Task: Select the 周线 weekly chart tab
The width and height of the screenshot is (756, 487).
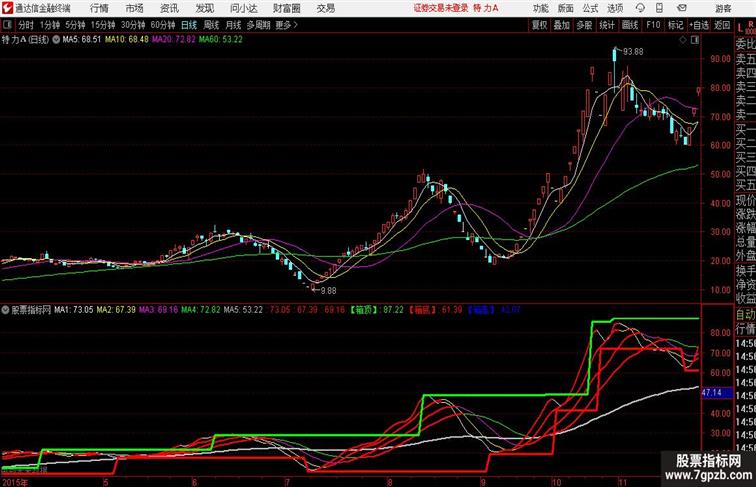Action: [x=211, y=25]
